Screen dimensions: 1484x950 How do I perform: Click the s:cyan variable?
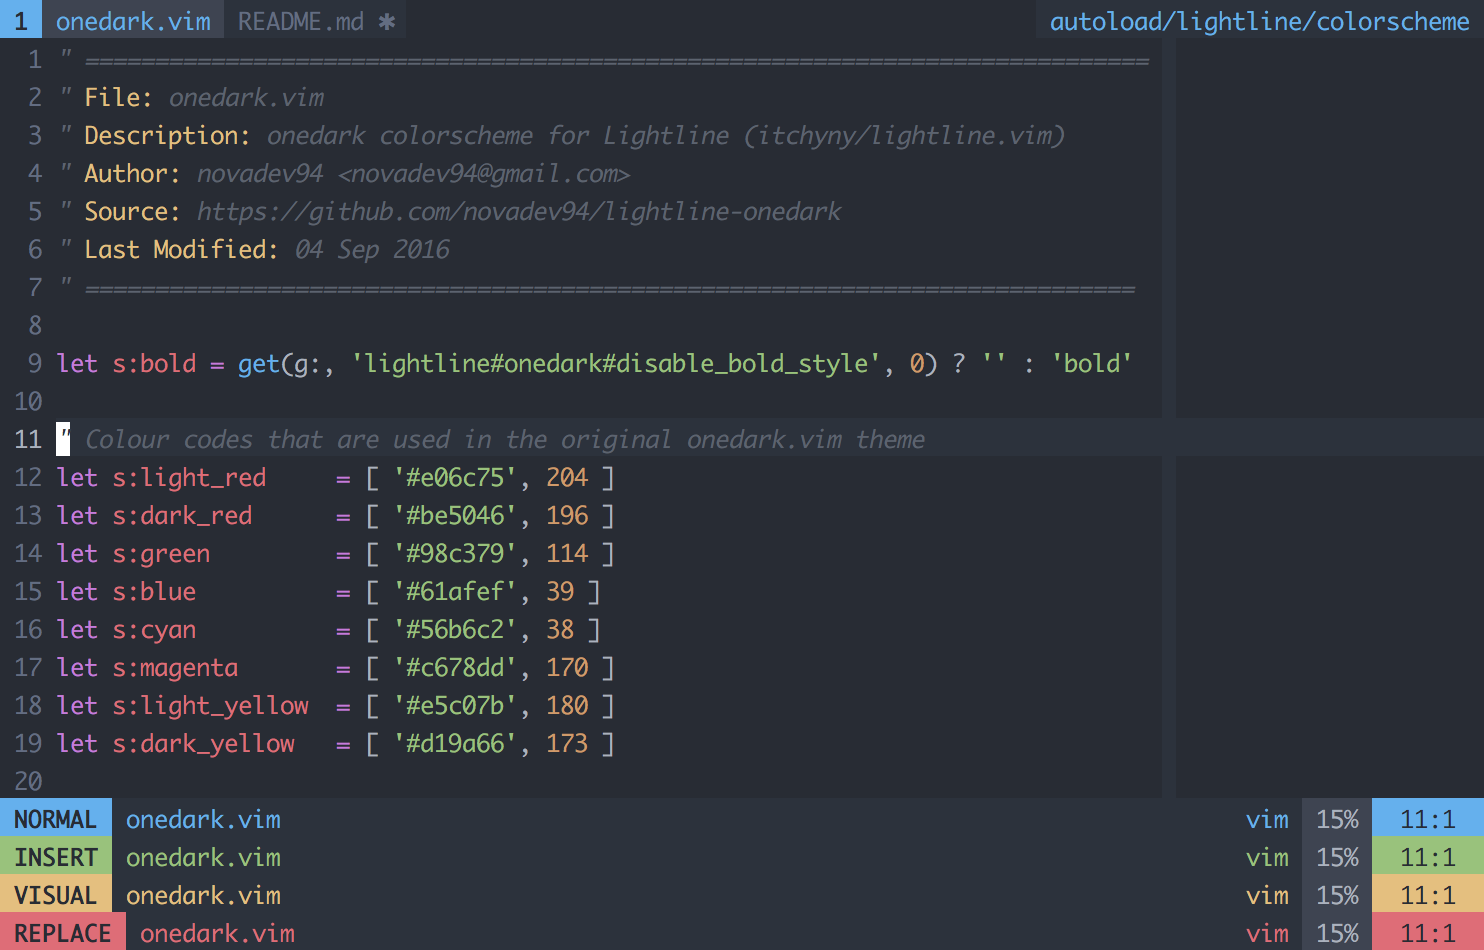[x=154, y=629]
